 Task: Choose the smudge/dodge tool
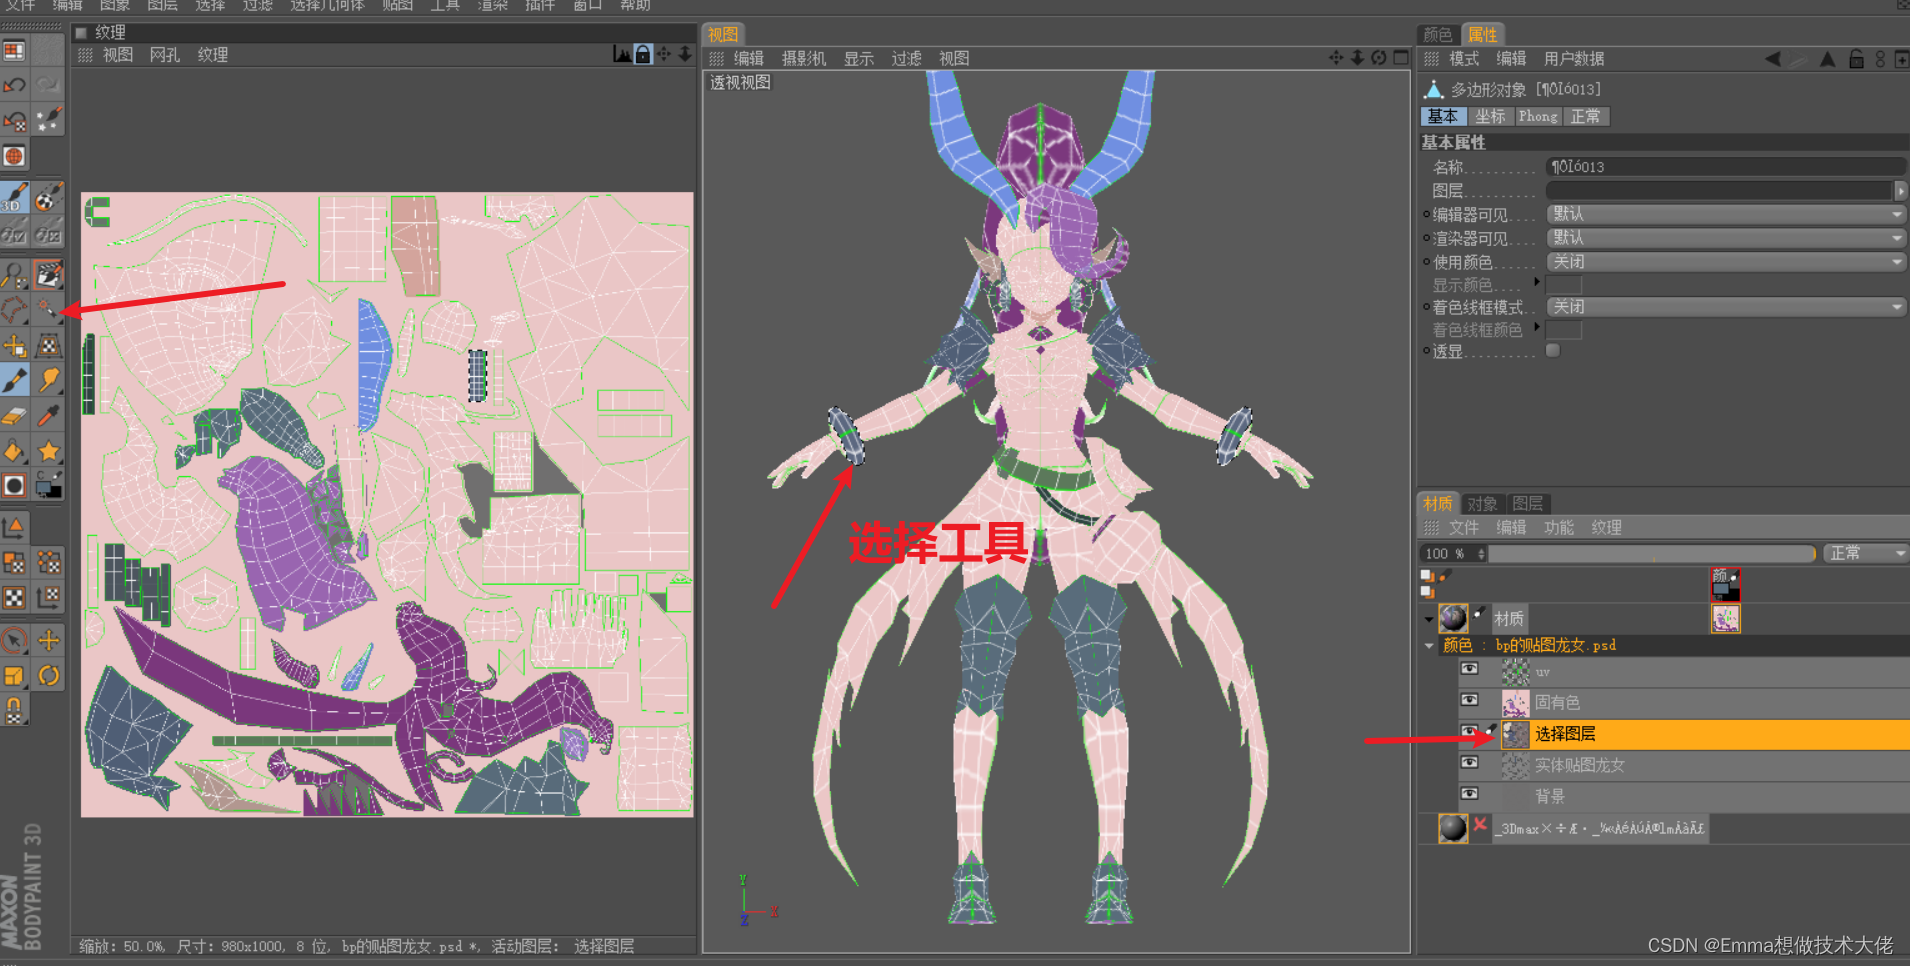[x=48, y=380]
